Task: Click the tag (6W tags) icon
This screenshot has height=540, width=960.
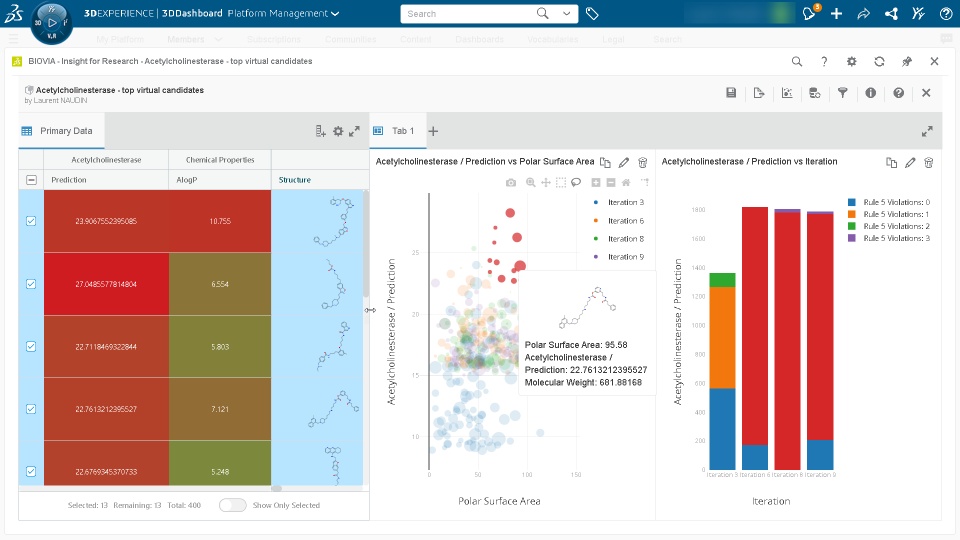Action: pyautogui.click(x=592, y=13)
